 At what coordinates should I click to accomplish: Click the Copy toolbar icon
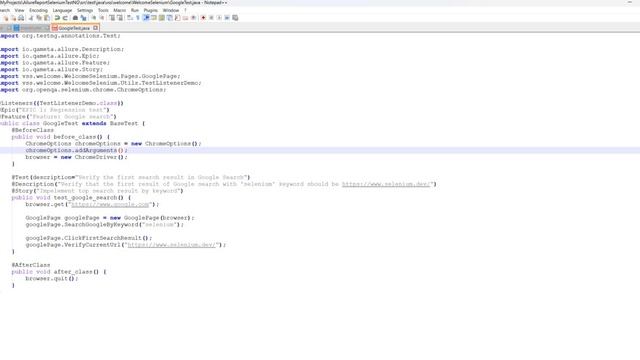pos(39,18)
